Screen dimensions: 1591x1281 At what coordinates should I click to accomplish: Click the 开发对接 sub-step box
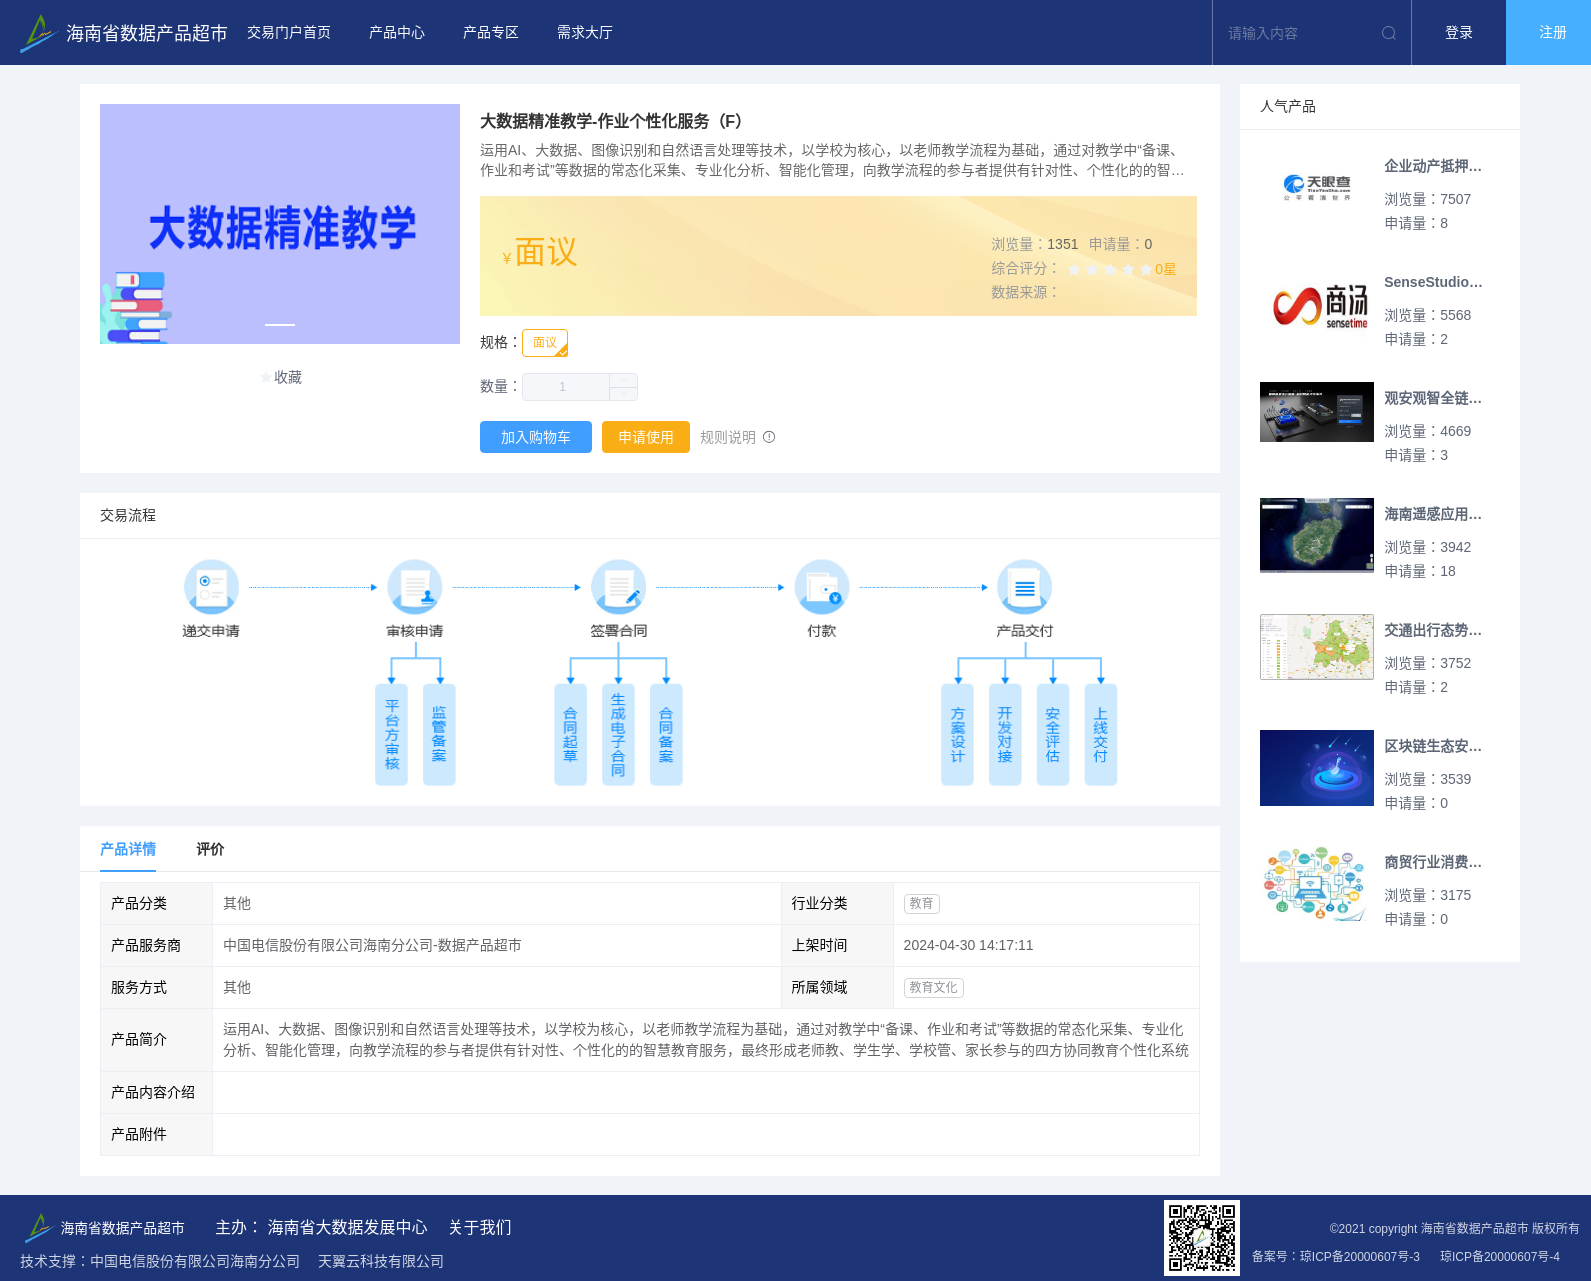point(1005,735)
